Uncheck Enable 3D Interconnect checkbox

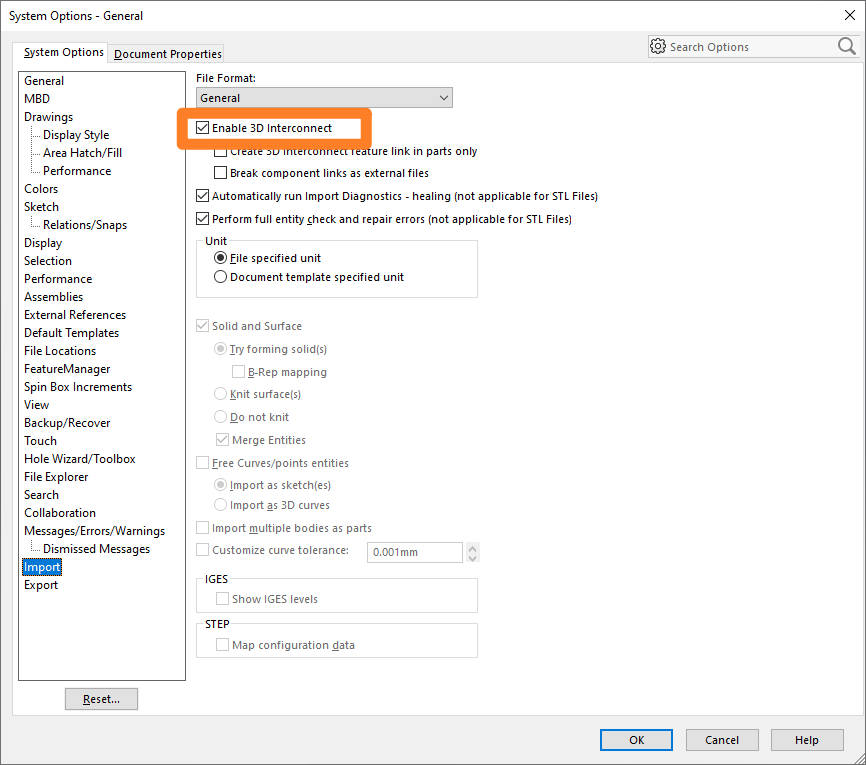point(203,128)
